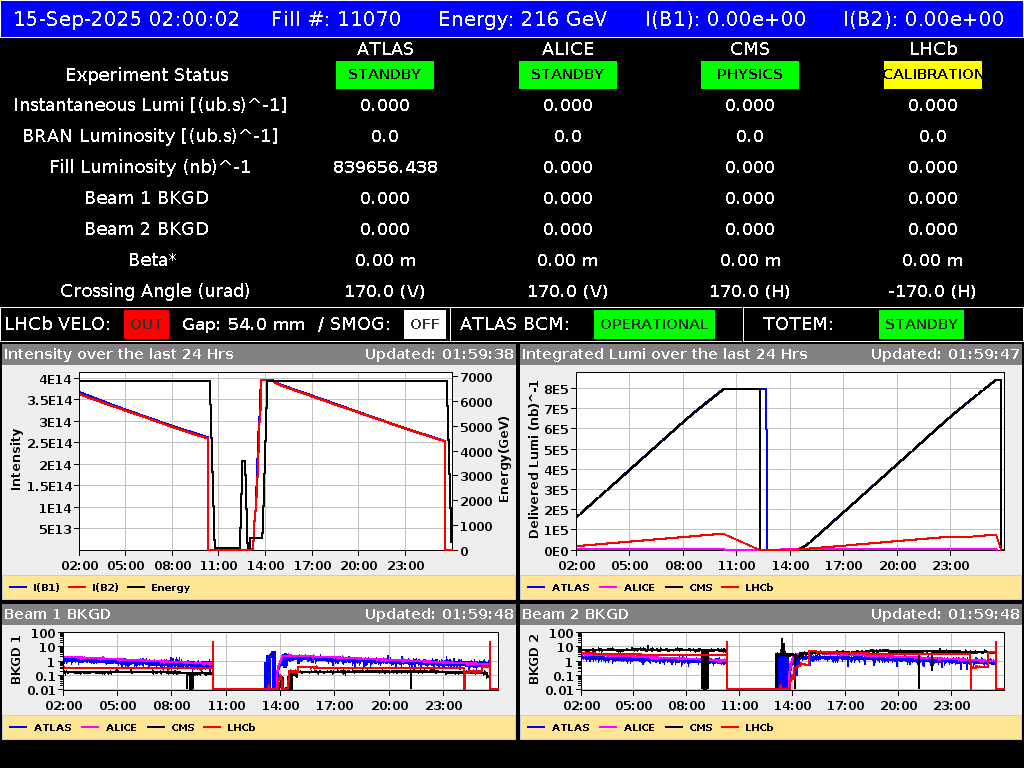Click the red LHCb VELO OUT indicator
This screenshot has height=768, width=1024.
146,324
